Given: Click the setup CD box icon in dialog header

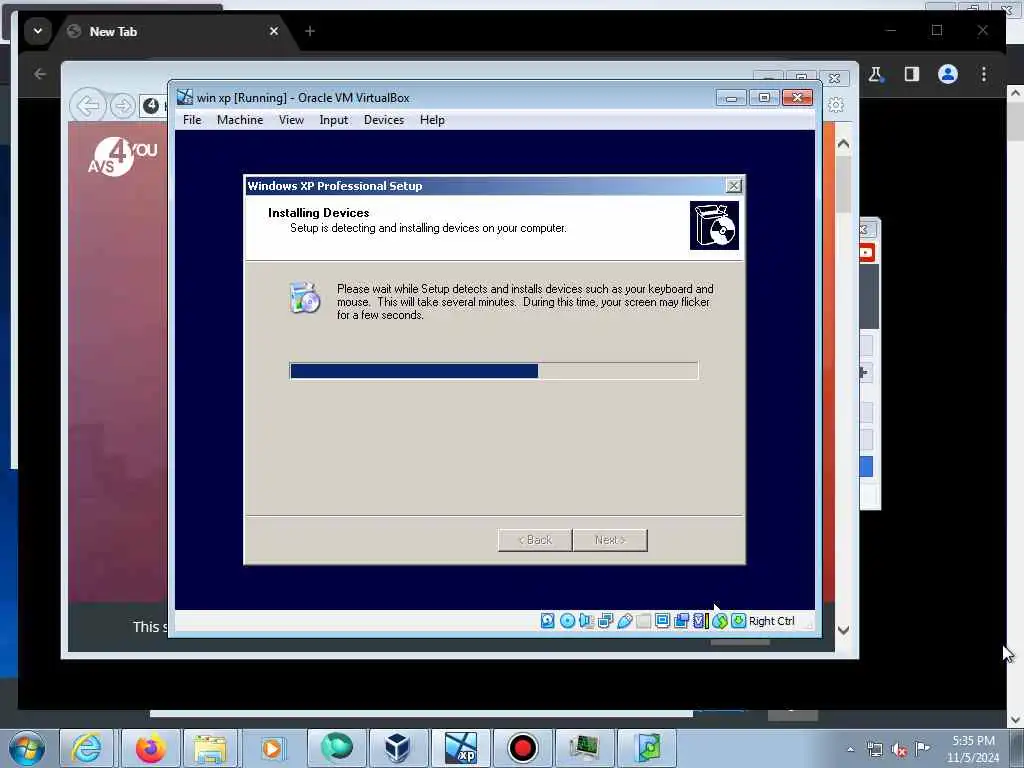Looking at the screenshot, I should (714, 225).
